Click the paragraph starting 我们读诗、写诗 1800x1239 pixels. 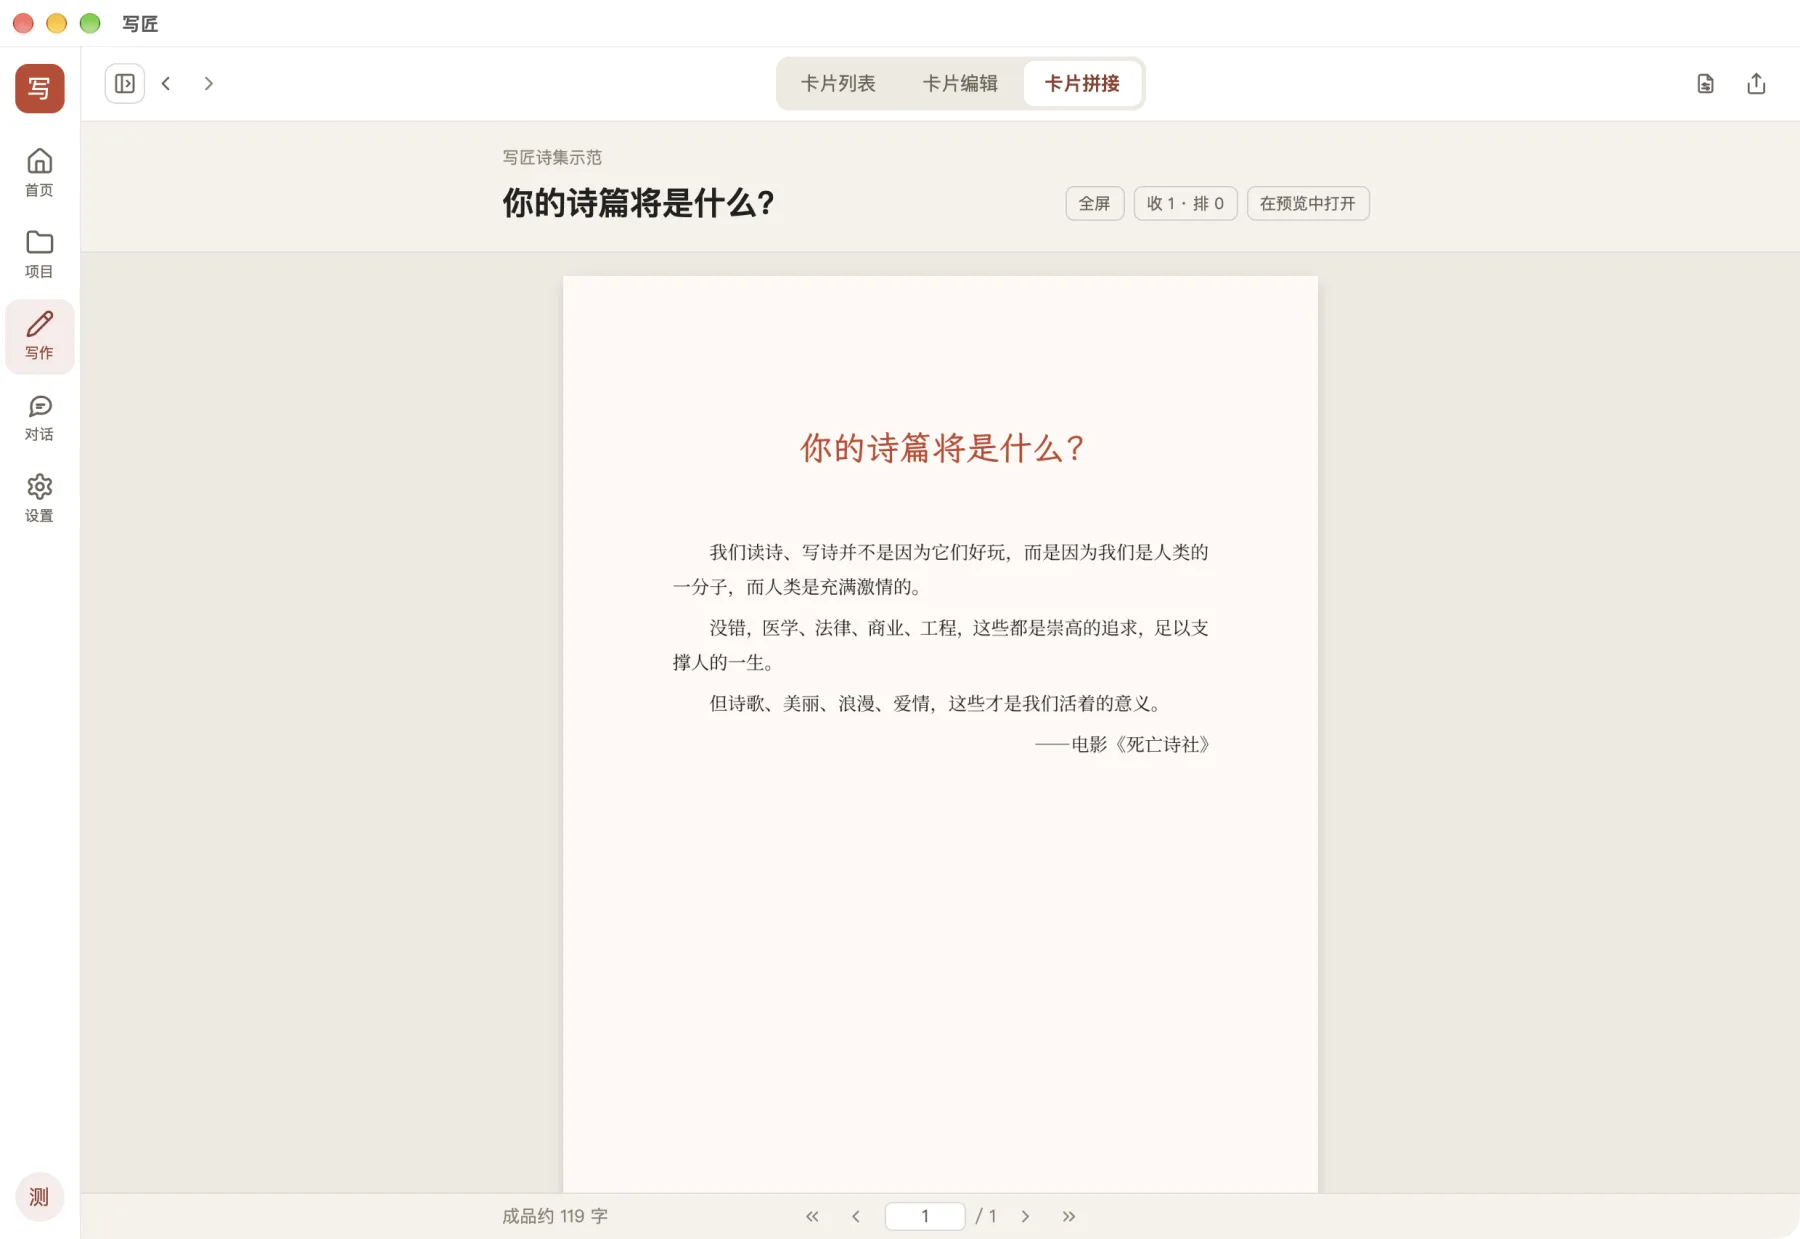coord(941,570)
